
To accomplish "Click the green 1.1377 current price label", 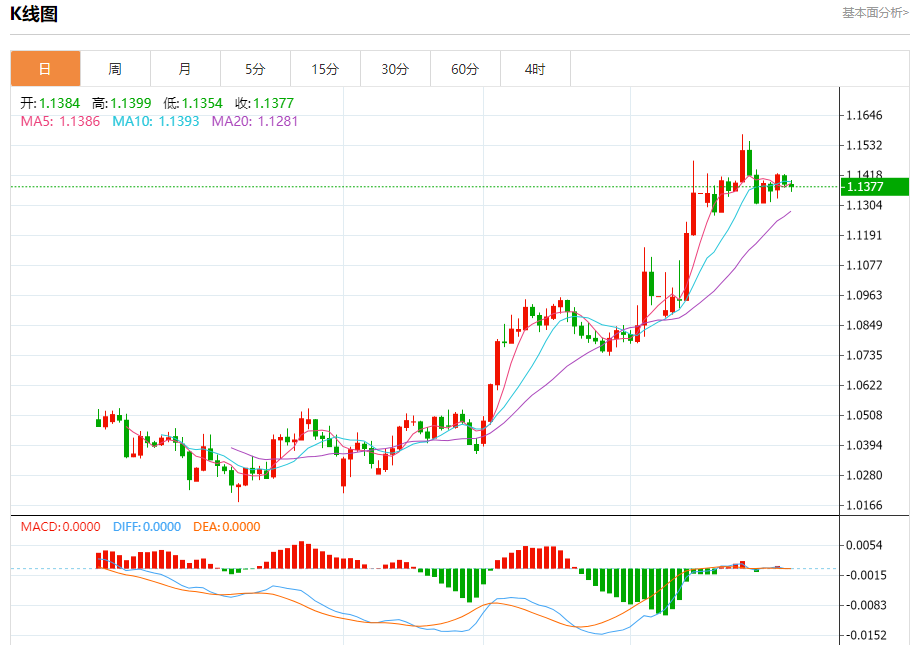I will 875,187.
